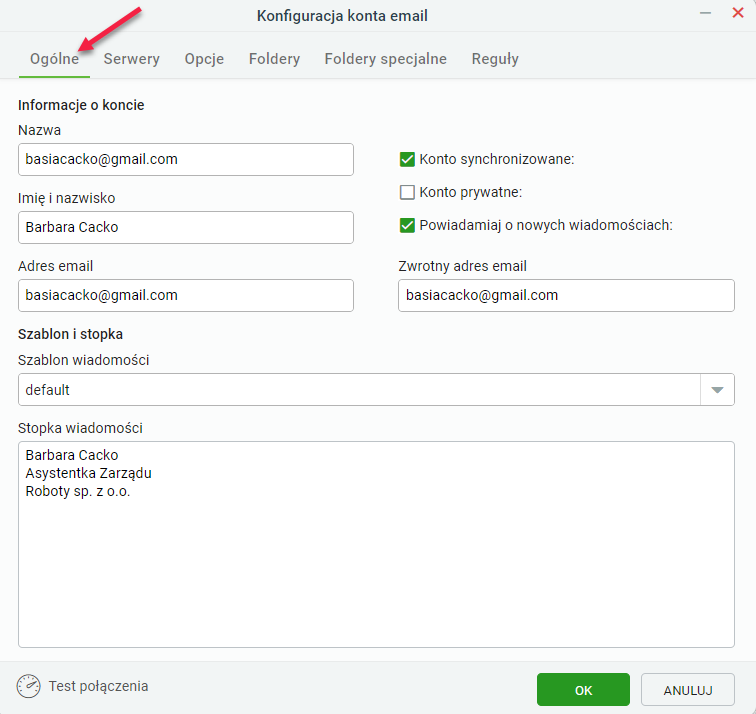Confirm with the green OK button

583,690
